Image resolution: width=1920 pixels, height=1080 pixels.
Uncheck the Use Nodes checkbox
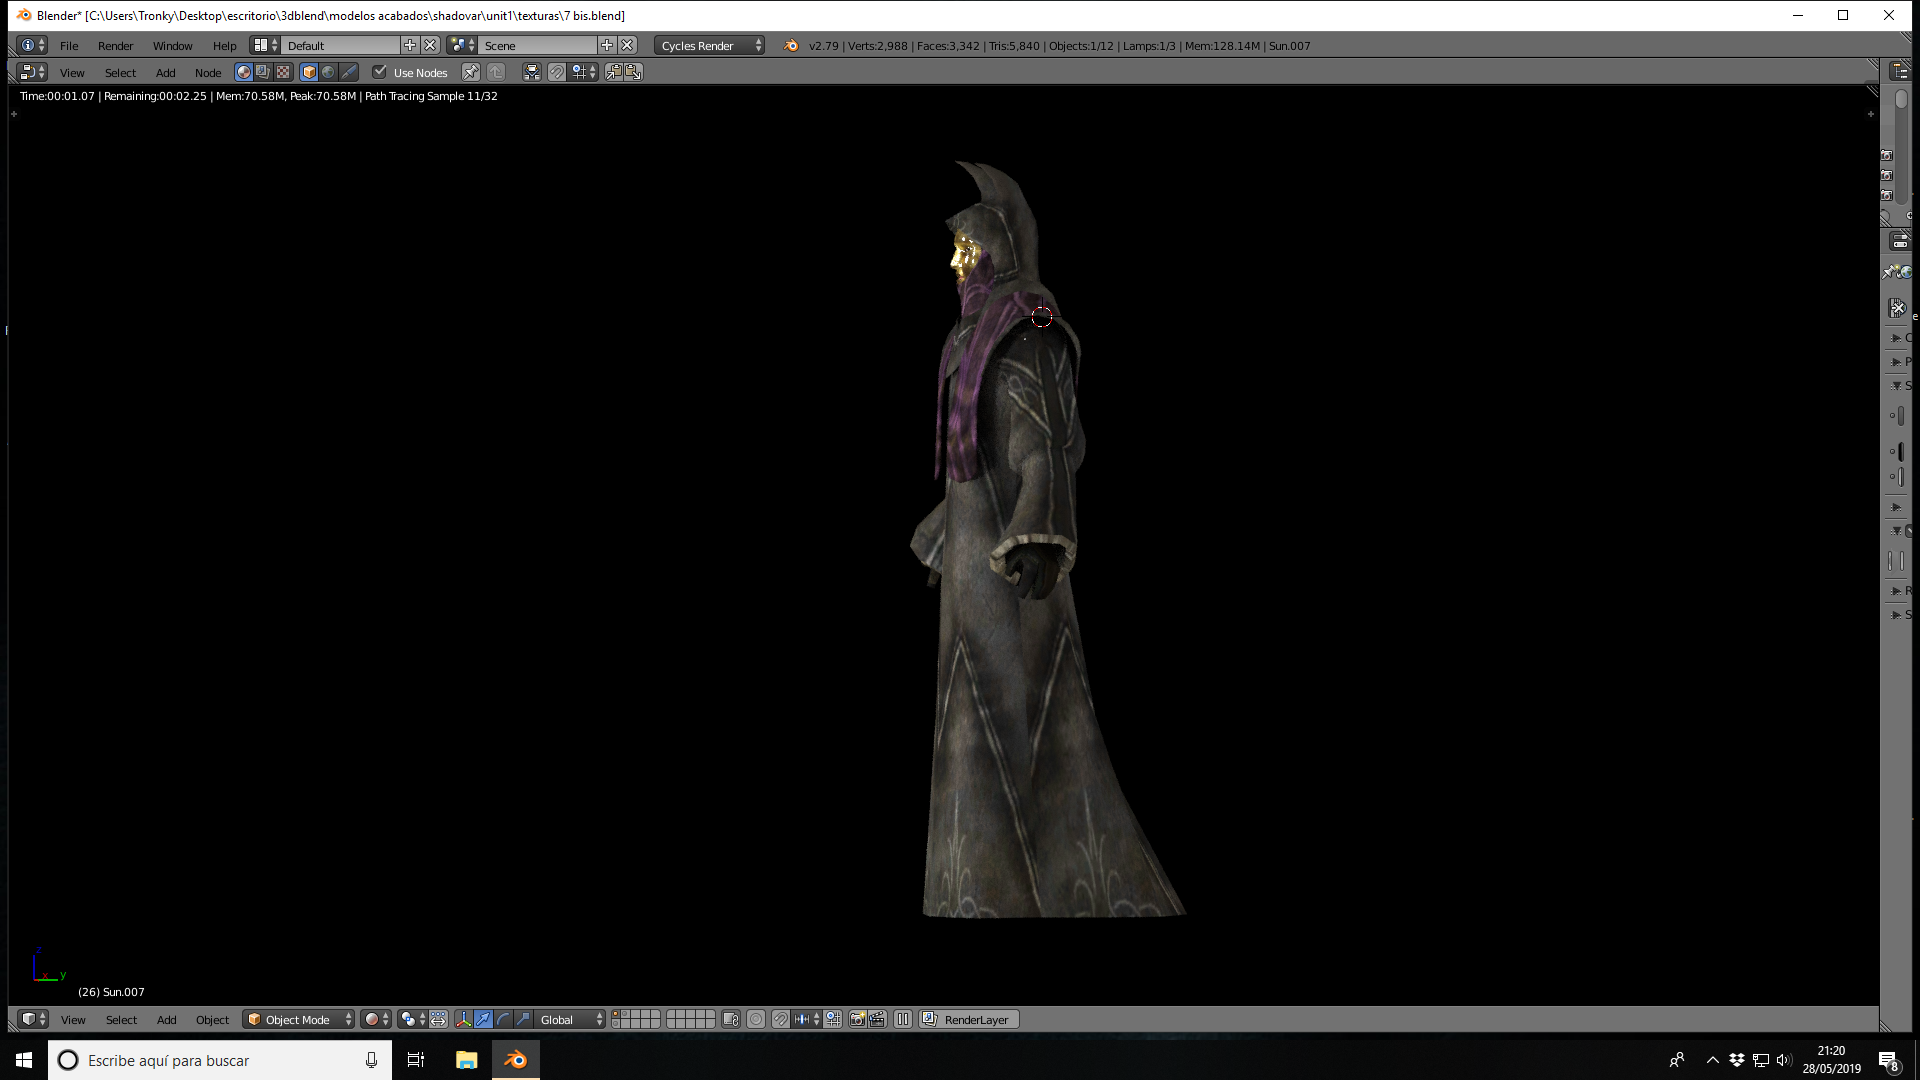[x=380, y=72]
